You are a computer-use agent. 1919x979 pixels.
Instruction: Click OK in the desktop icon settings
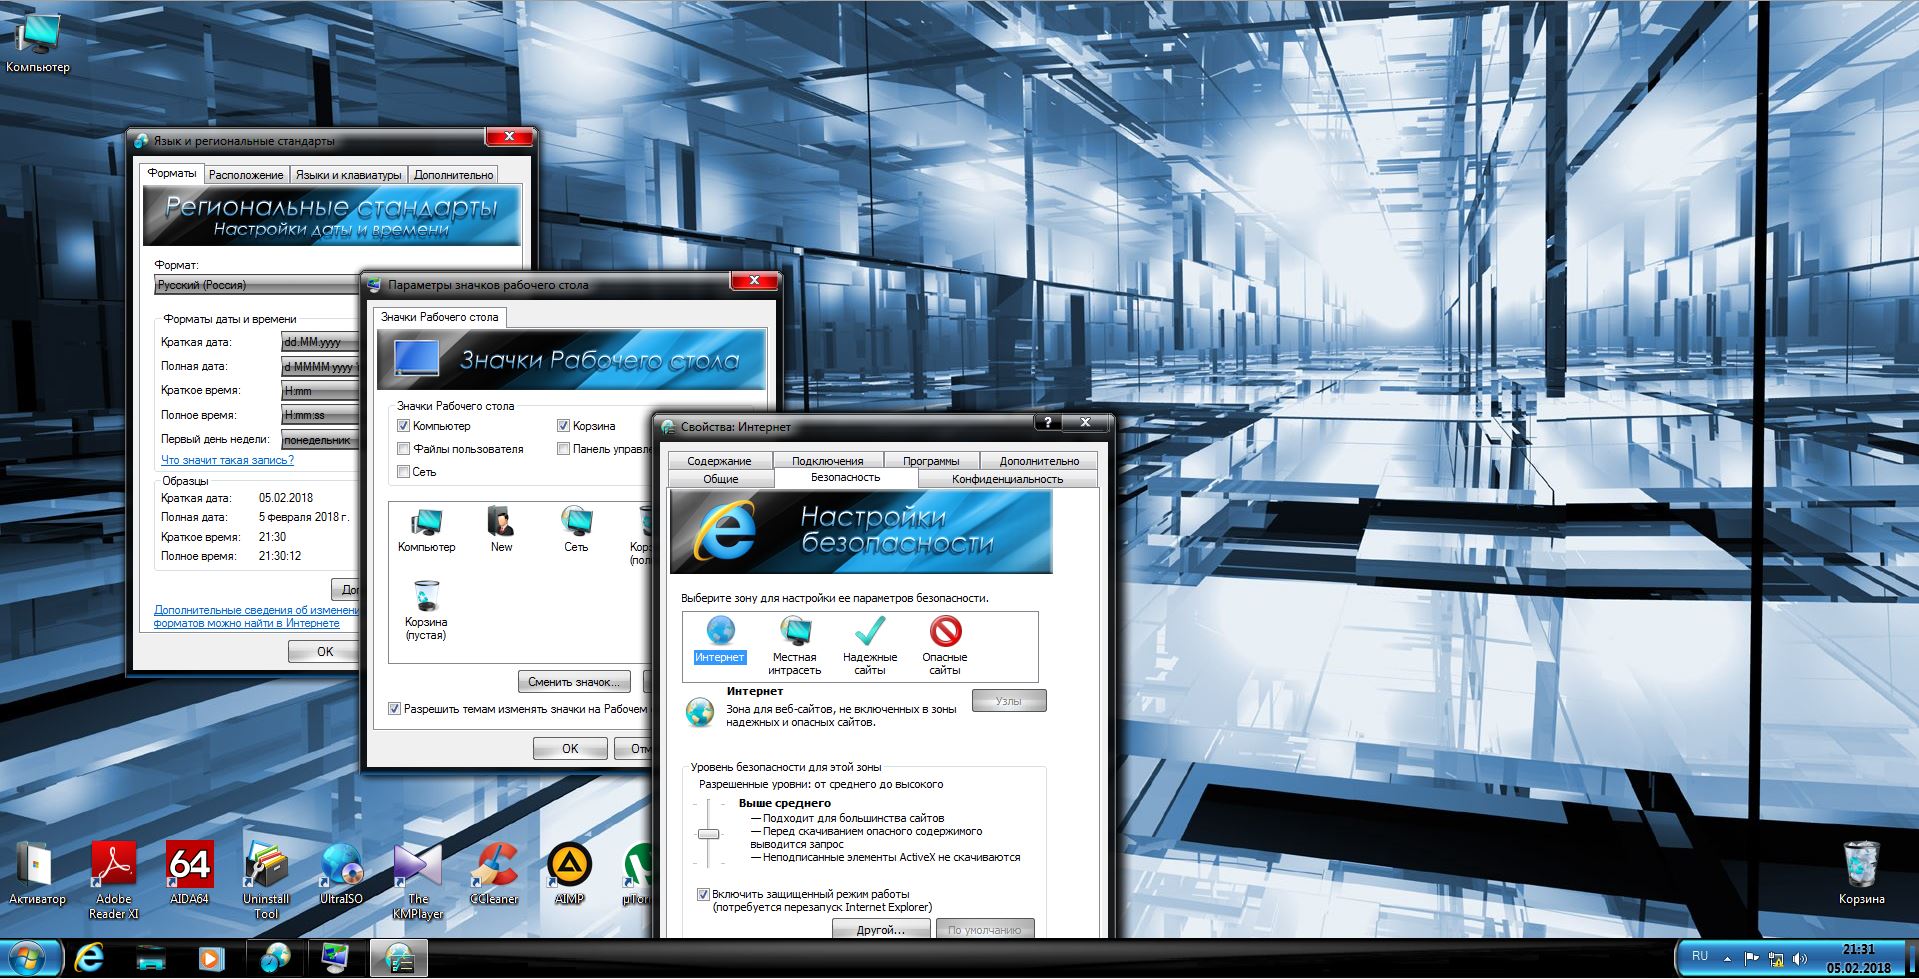click(570, 748)
